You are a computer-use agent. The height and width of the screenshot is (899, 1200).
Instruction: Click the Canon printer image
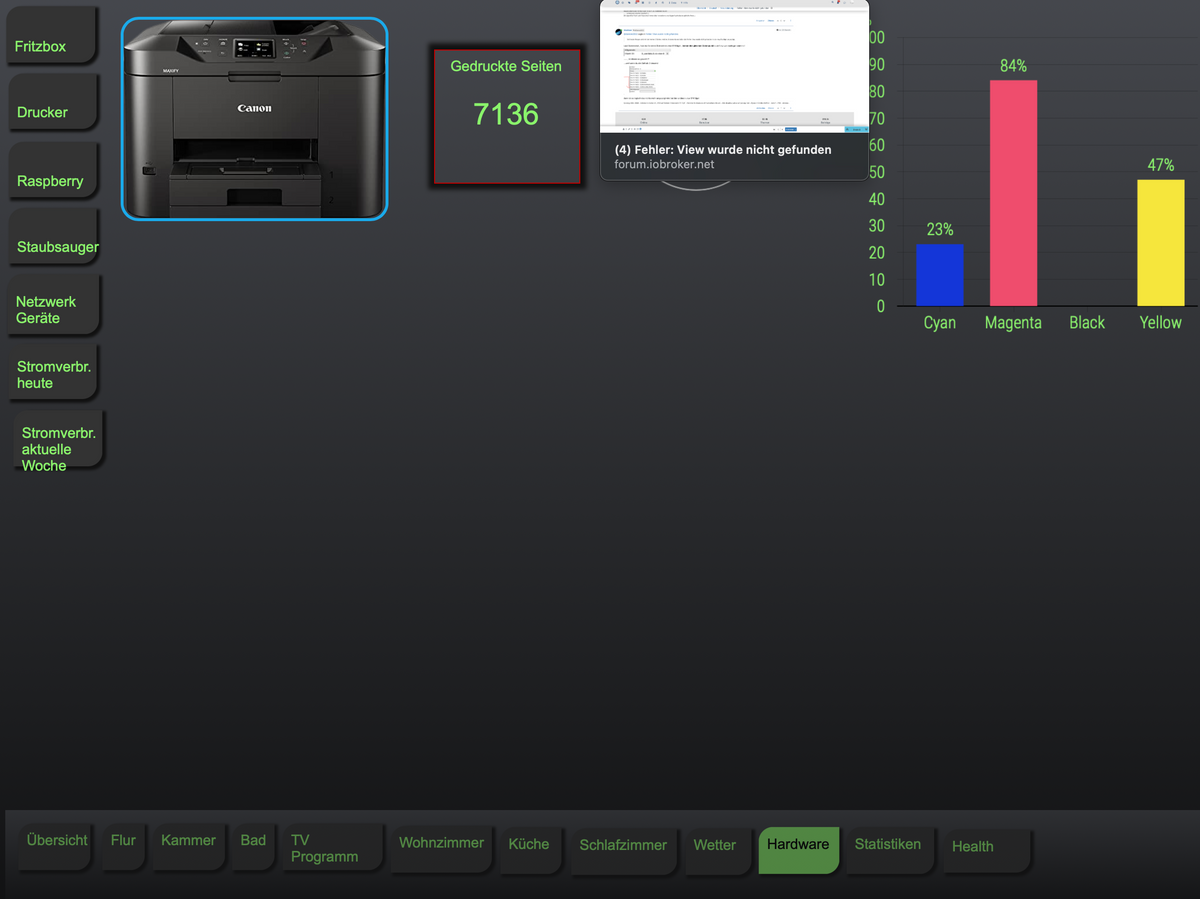[254, 118]
